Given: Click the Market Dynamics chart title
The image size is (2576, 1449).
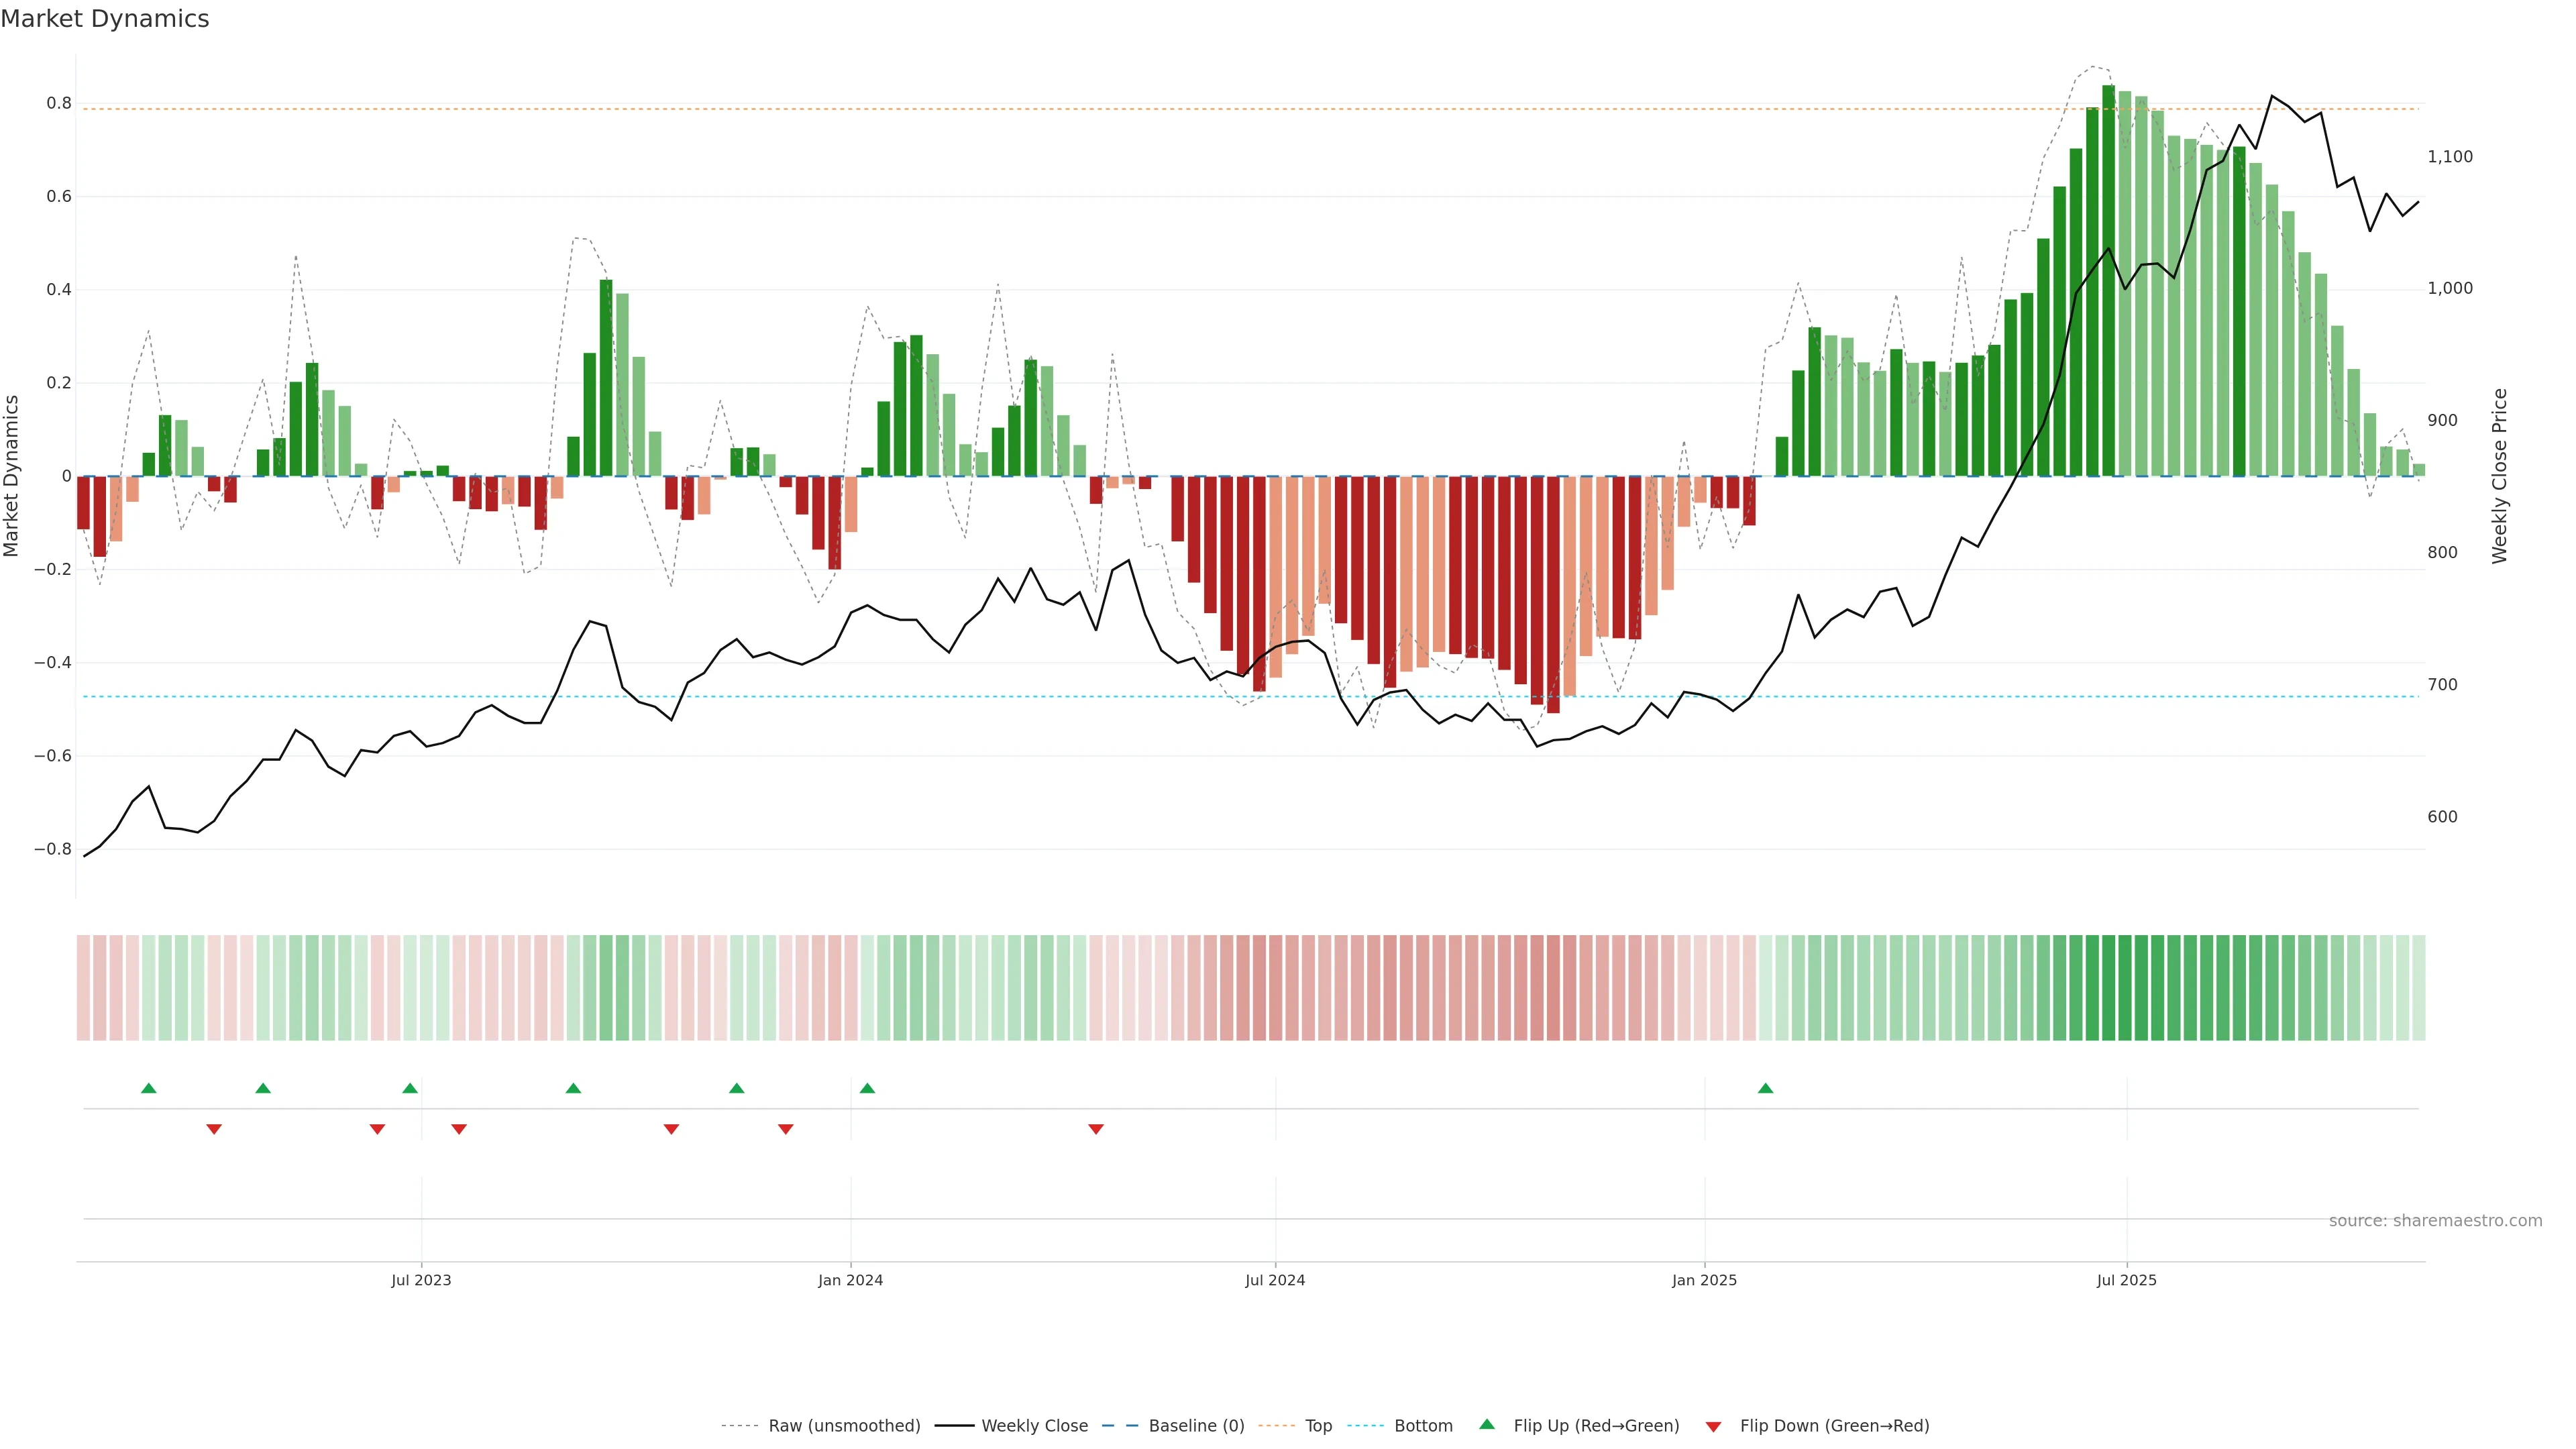Looking at the screenshot, I should click(x=105, y=19).
